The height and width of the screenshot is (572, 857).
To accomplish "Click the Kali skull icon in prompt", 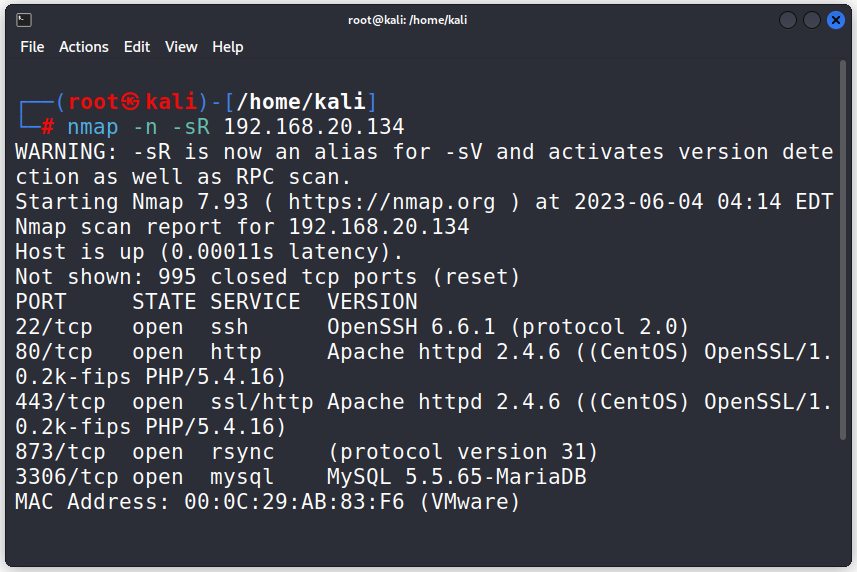I will 130,102.
